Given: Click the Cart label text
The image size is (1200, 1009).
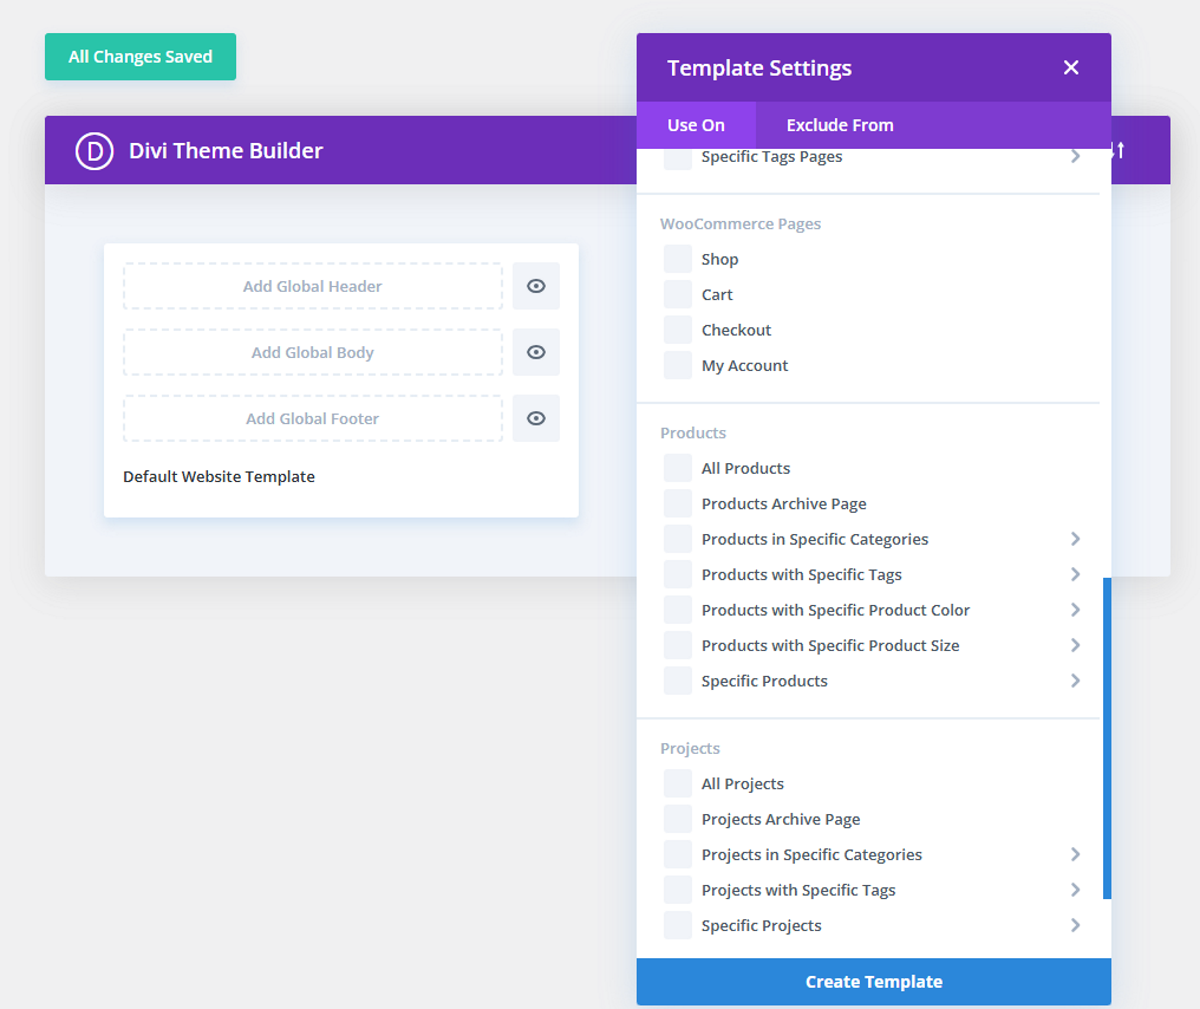Looking at the screenshot, I should [x=717, y=294].
